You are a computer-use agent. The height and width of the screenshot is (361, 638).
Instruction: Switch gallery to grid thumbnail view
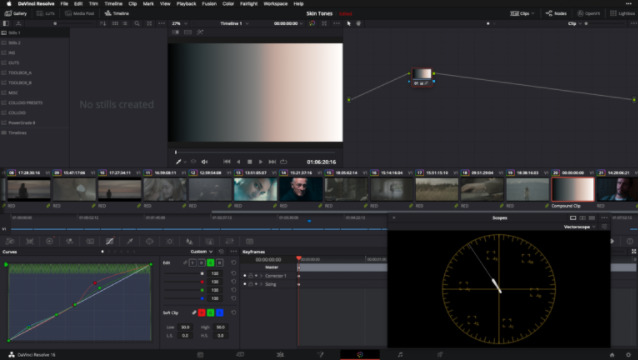click(115, 24)
